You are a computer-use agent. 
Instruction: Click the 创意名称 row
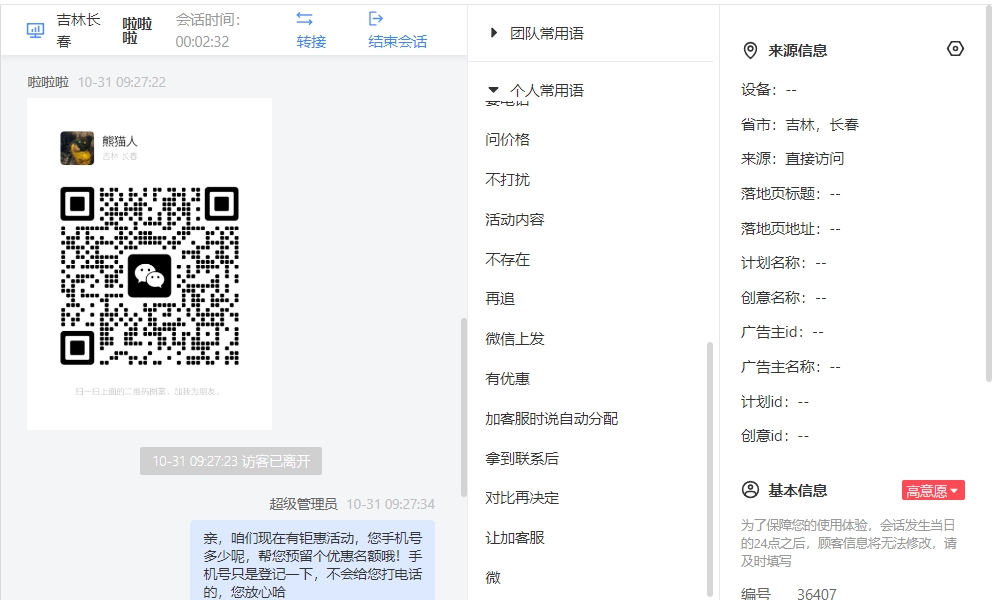click(x=784, y=297)
